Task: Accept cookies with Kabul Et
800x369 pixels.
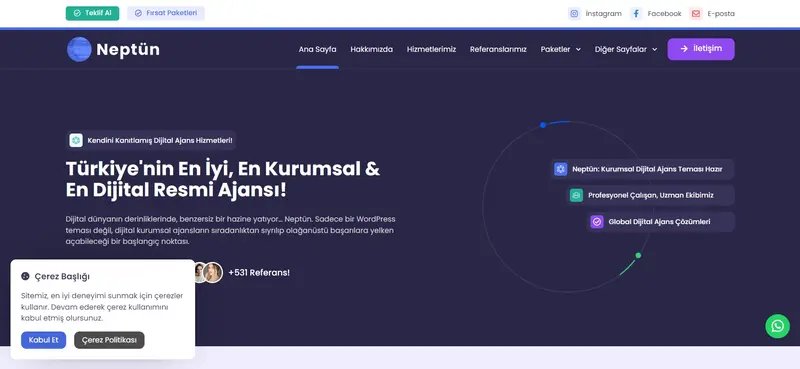Action: point(43,340)
